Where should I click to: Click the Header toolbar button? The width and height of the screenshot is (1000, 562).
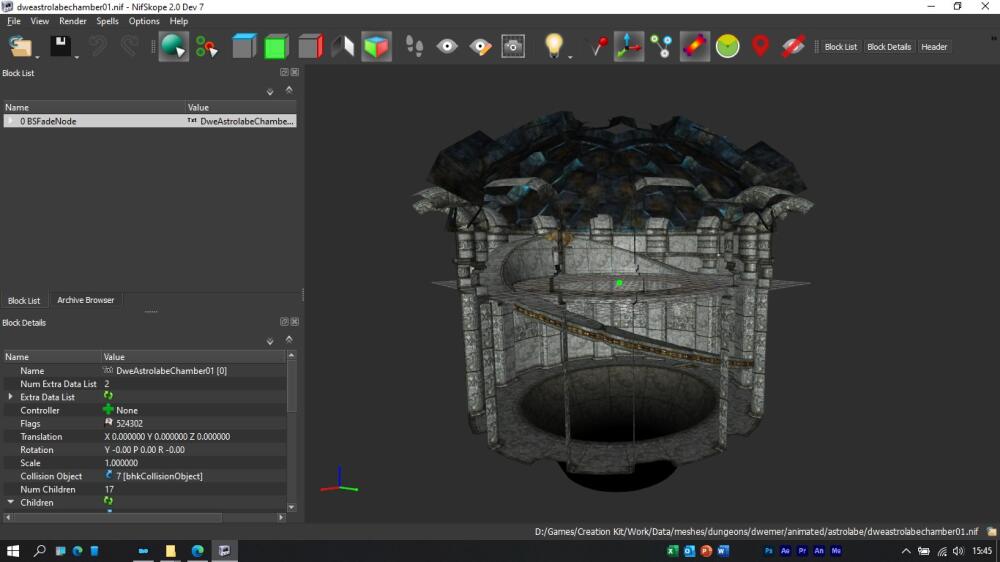[934, 47]
